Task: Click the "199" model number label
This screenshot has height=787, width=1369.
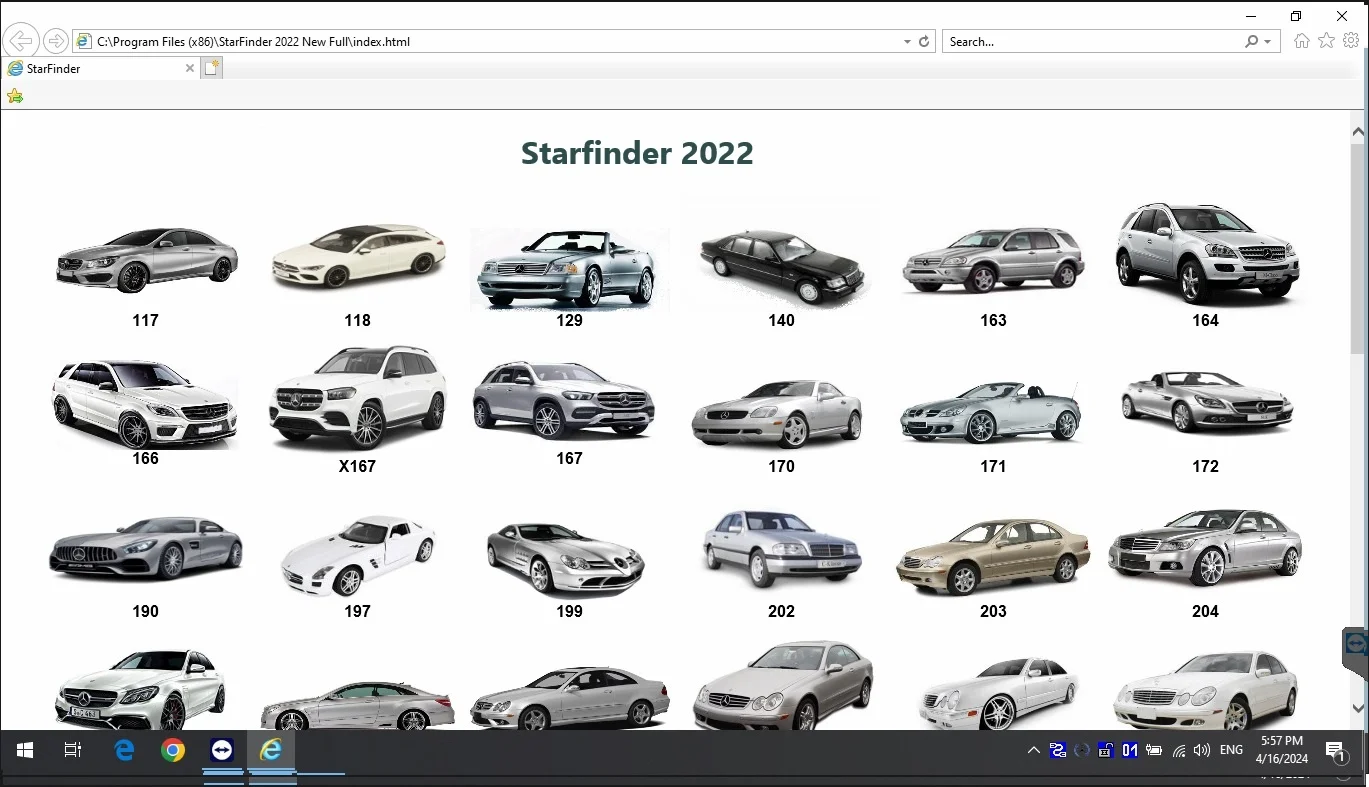Action: point(569,611)
